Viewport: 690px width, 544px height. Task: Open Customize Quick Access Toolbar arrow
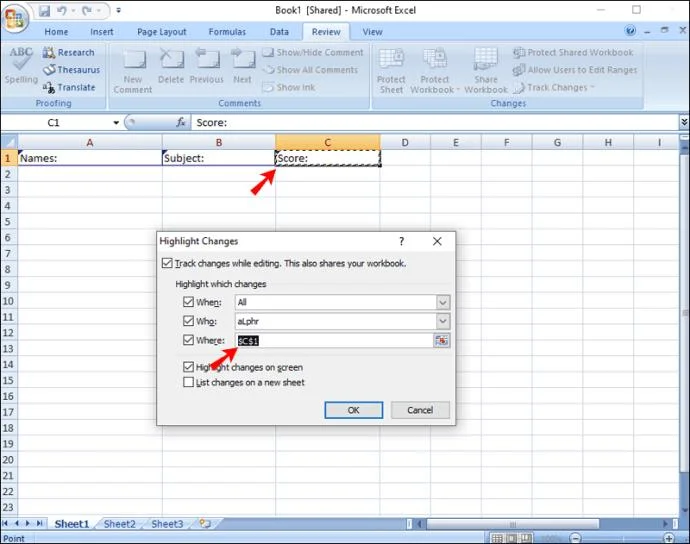[x=118, y=10]
